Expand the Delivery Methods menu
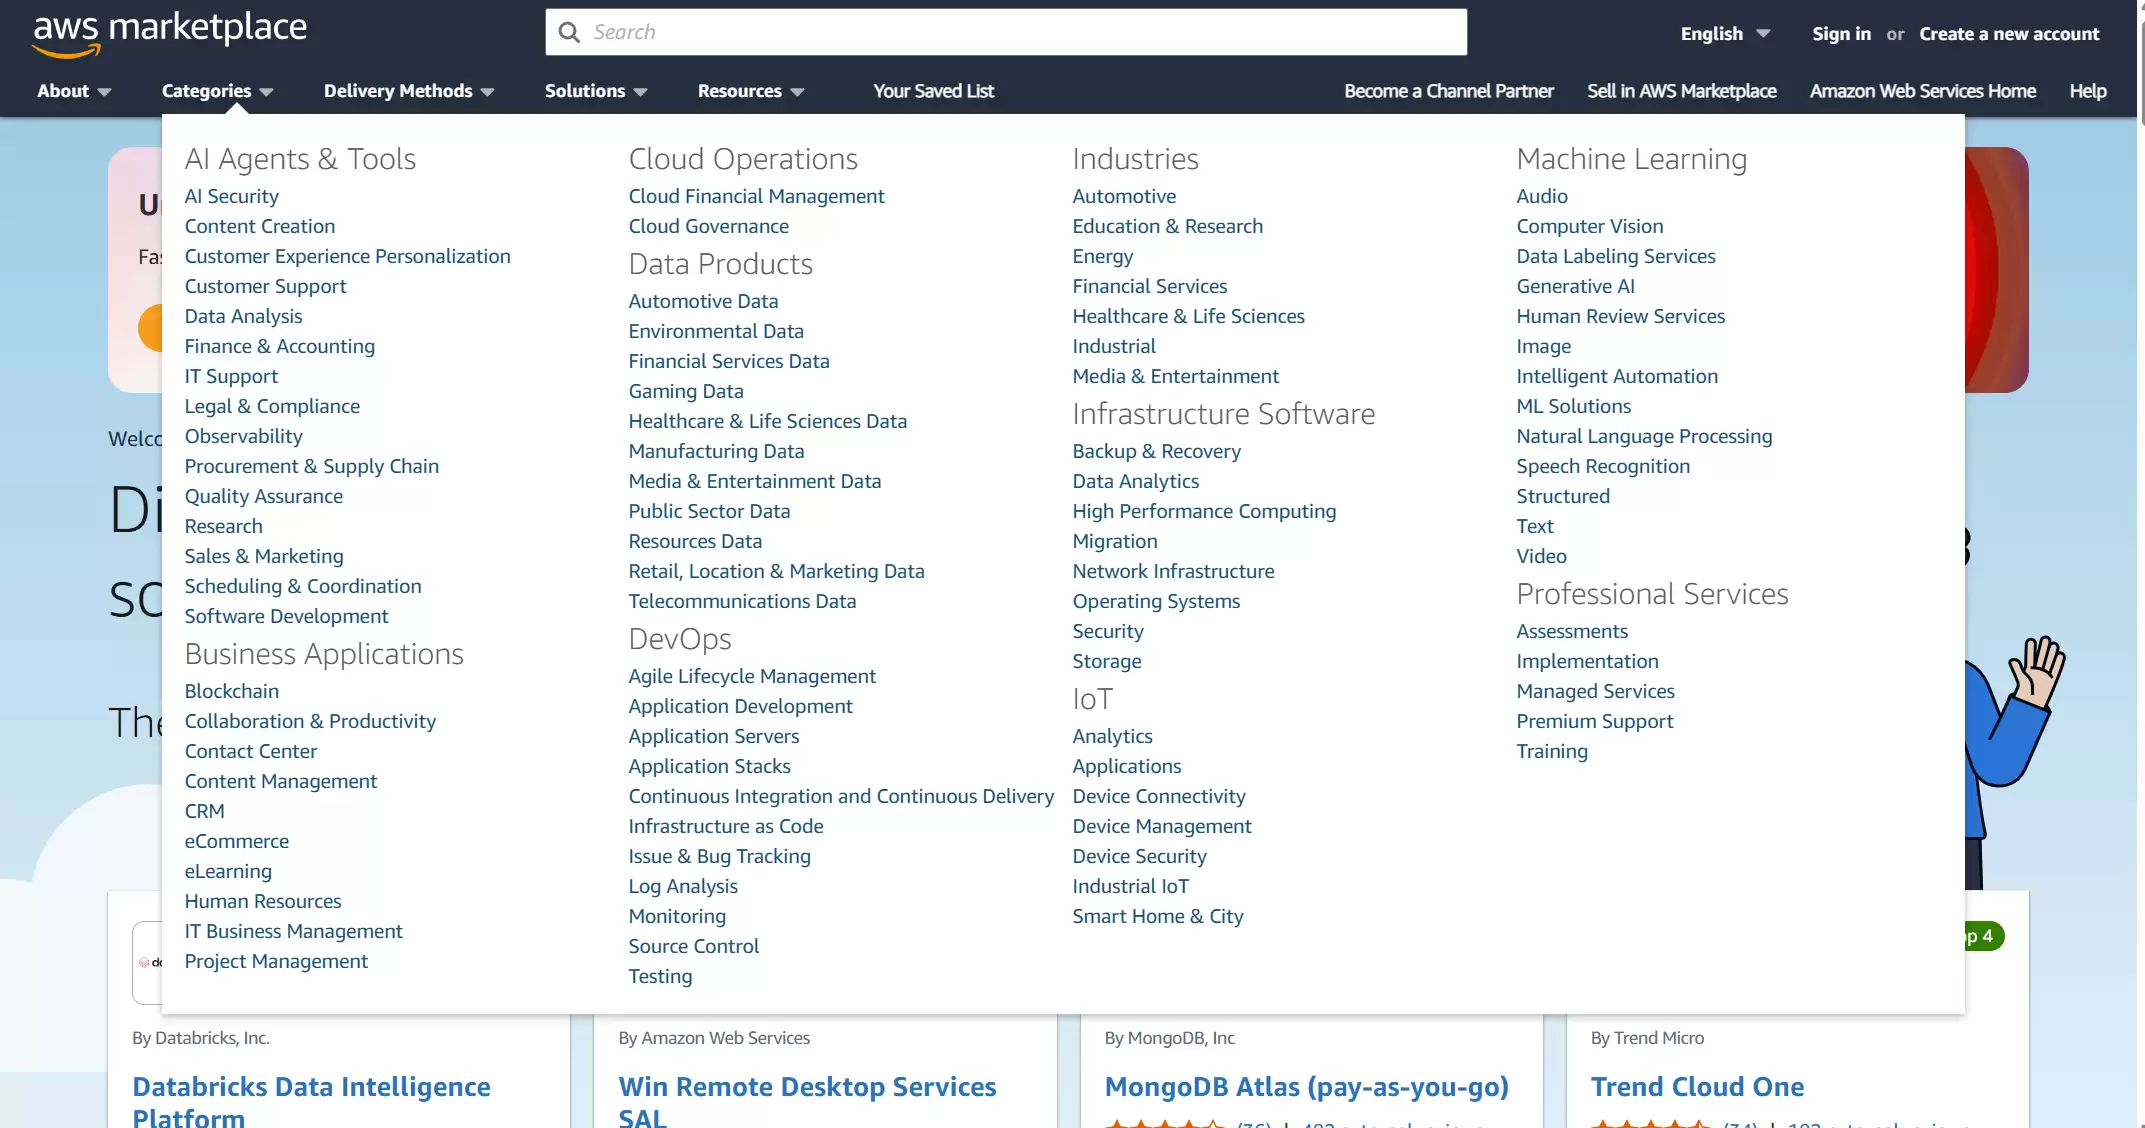The width and height of the screenshot is (2145, 1128). point(408,91)
